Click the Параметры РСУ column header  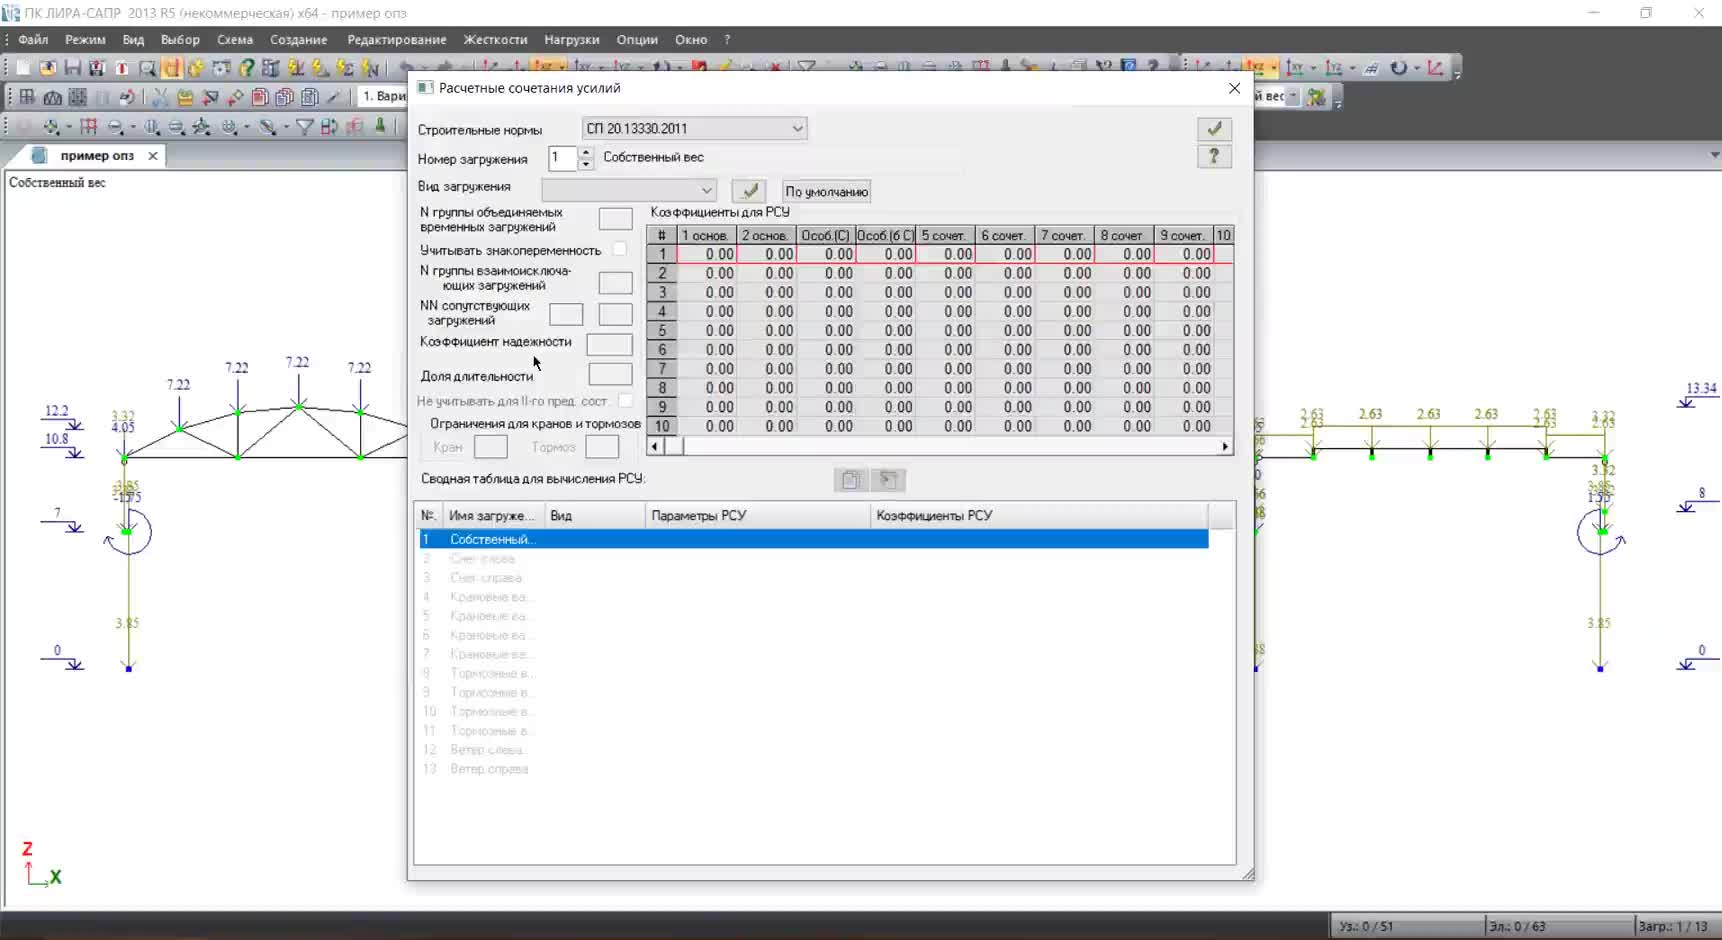pos(757,516)
